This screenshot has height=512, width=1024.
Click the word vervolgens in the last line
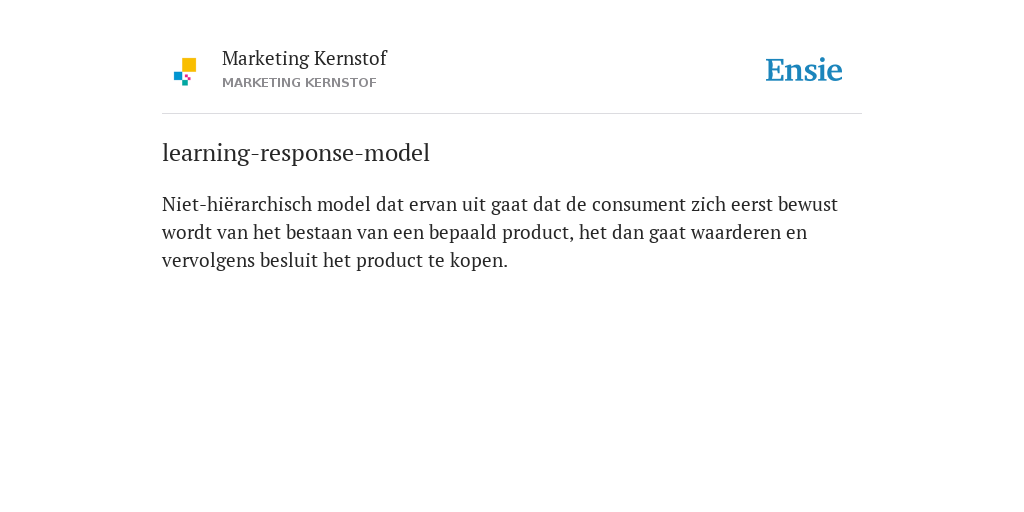pyautogui.click(x=208, y=261)
